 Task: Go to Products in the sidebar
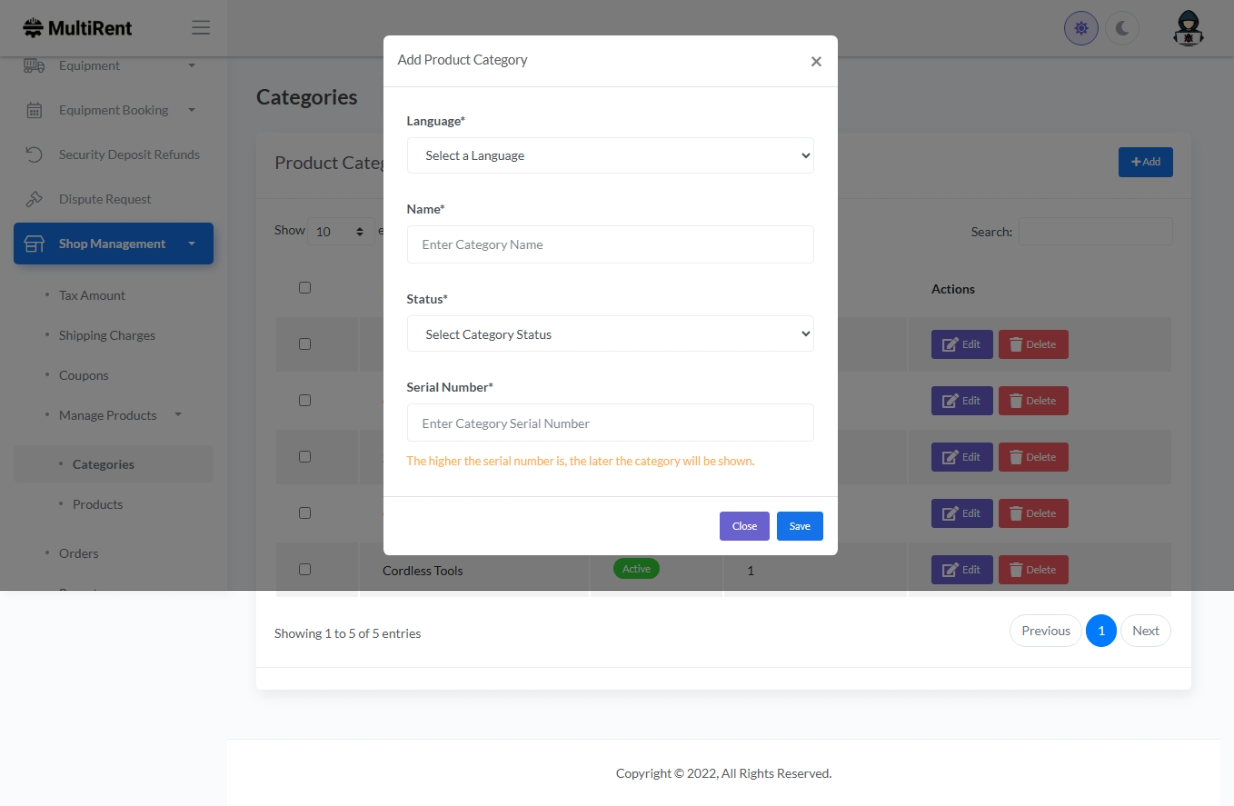(98, 504)
